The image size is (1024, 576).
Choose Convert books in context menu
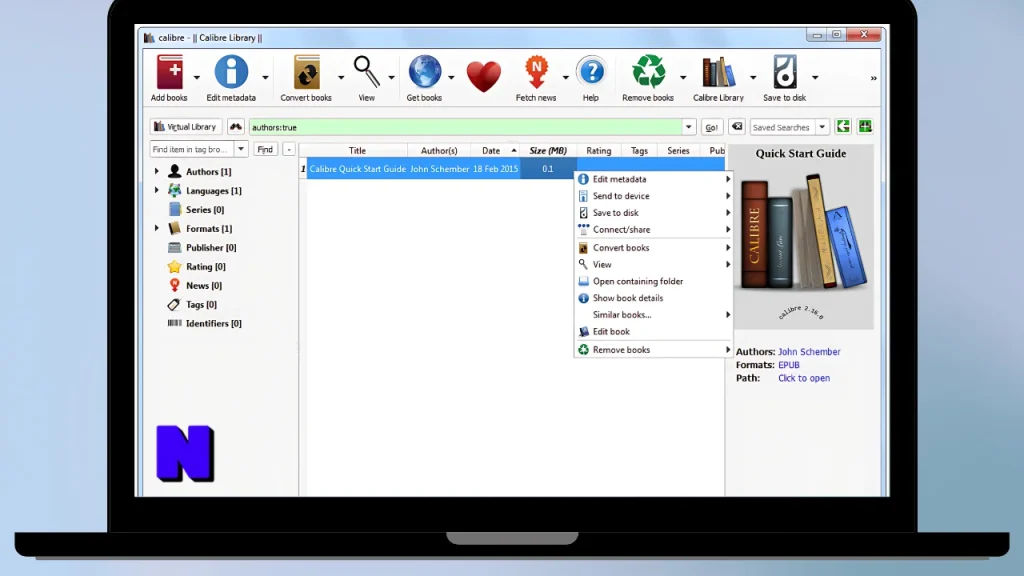tap(652, 248)
